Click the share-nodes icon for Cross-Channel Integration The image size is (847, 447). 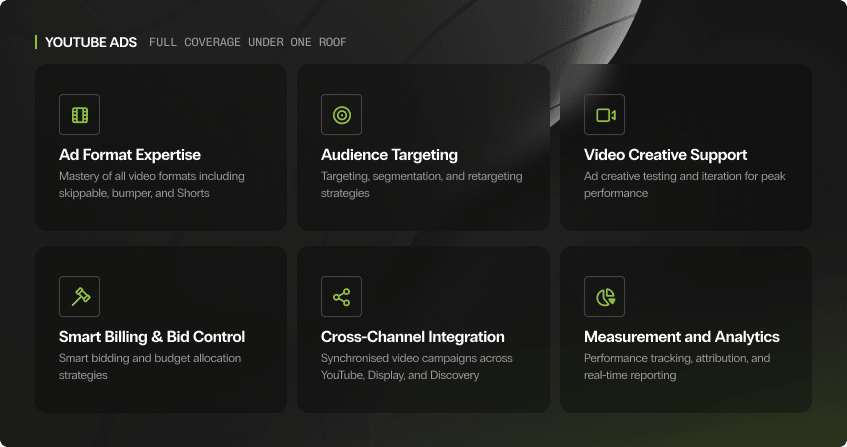click(341, 296)
